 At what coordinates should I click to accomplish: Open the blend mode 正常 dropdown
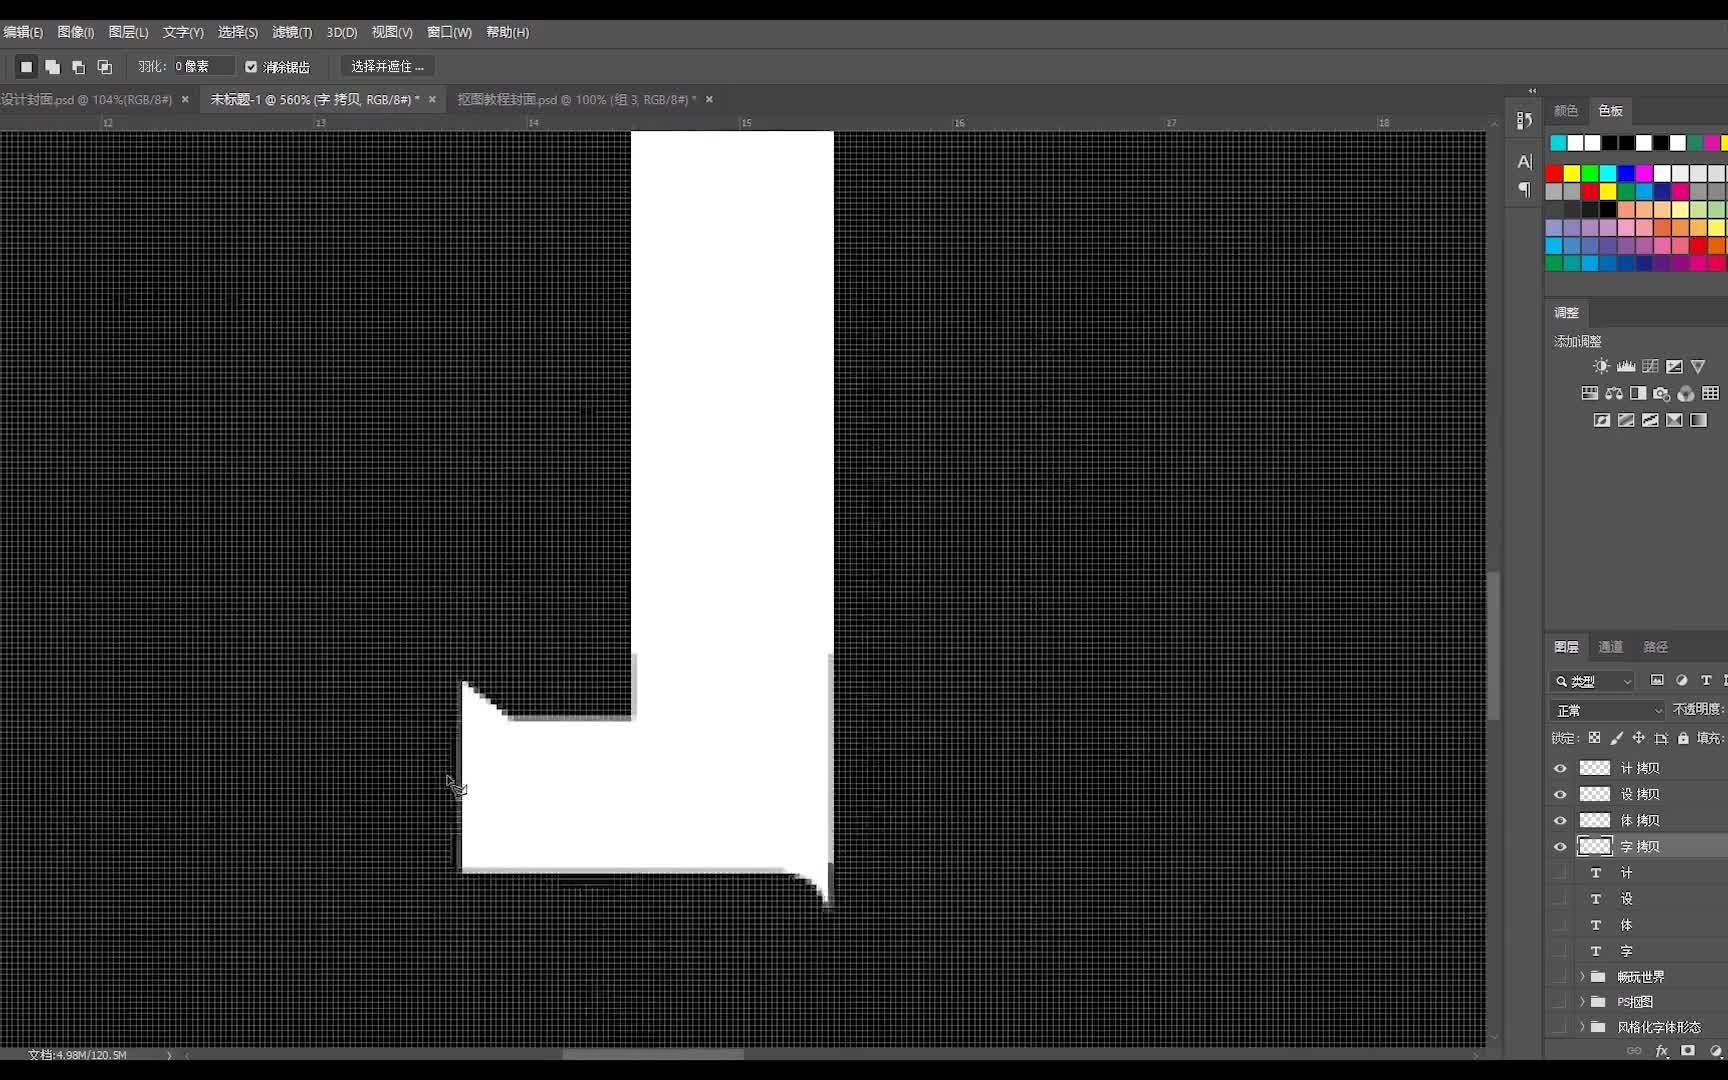click(1608, 710)
